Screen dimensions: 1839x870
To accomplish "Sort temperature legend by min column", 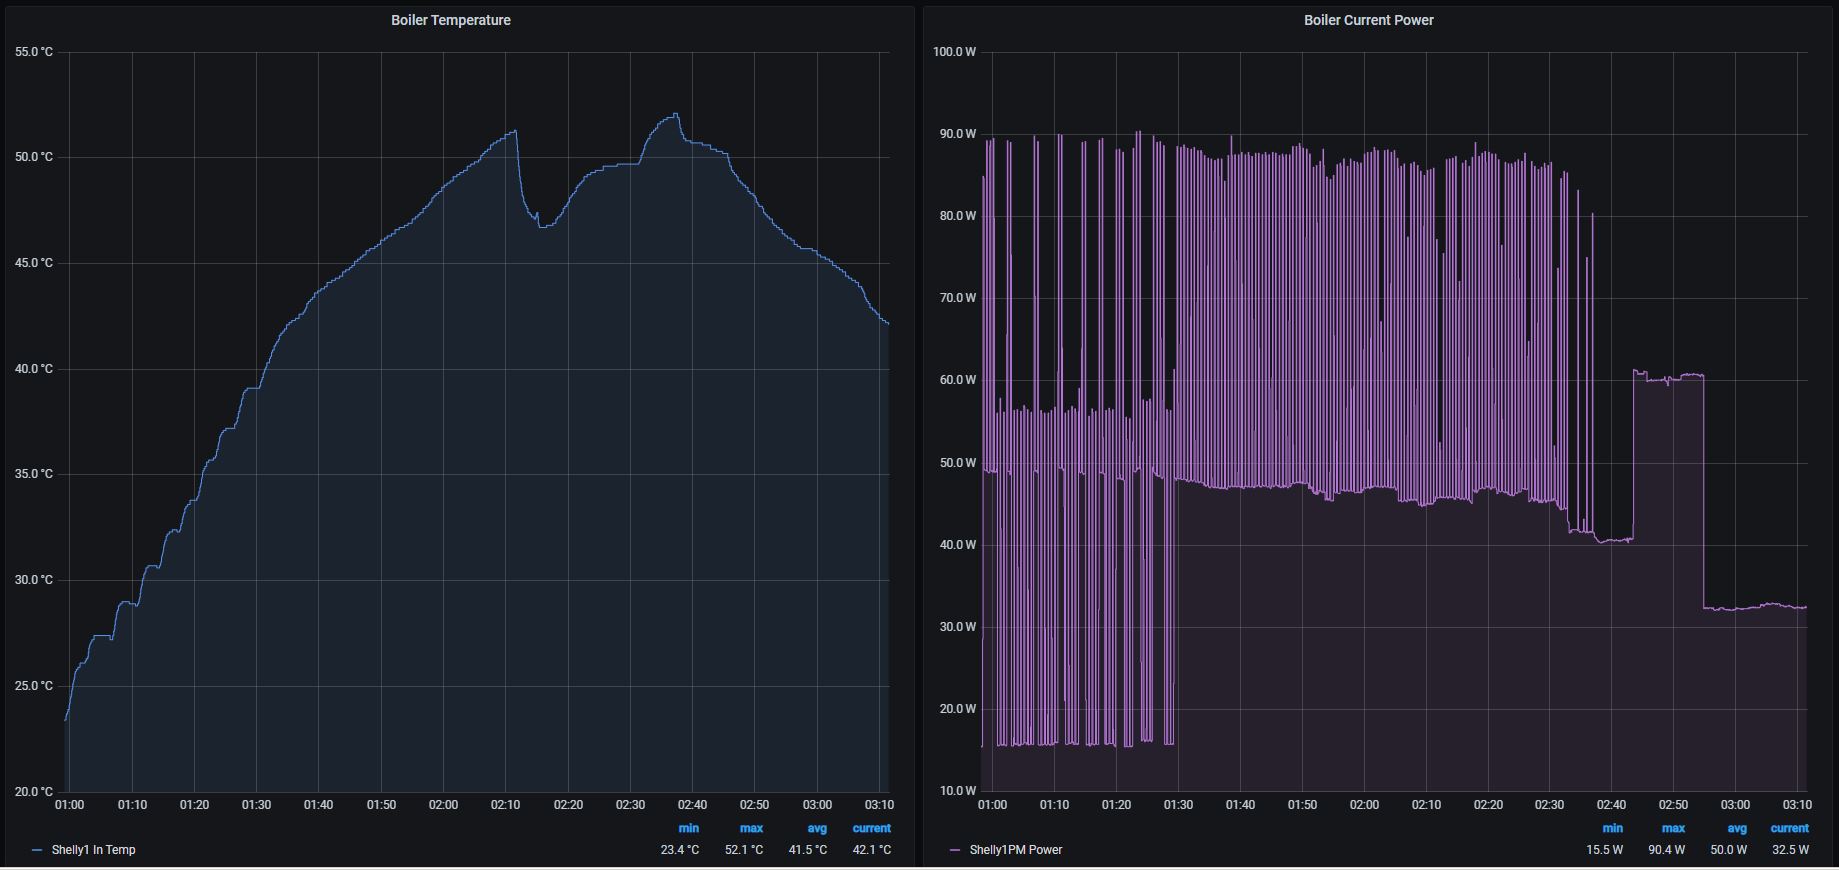I will (x=688, y=828).
